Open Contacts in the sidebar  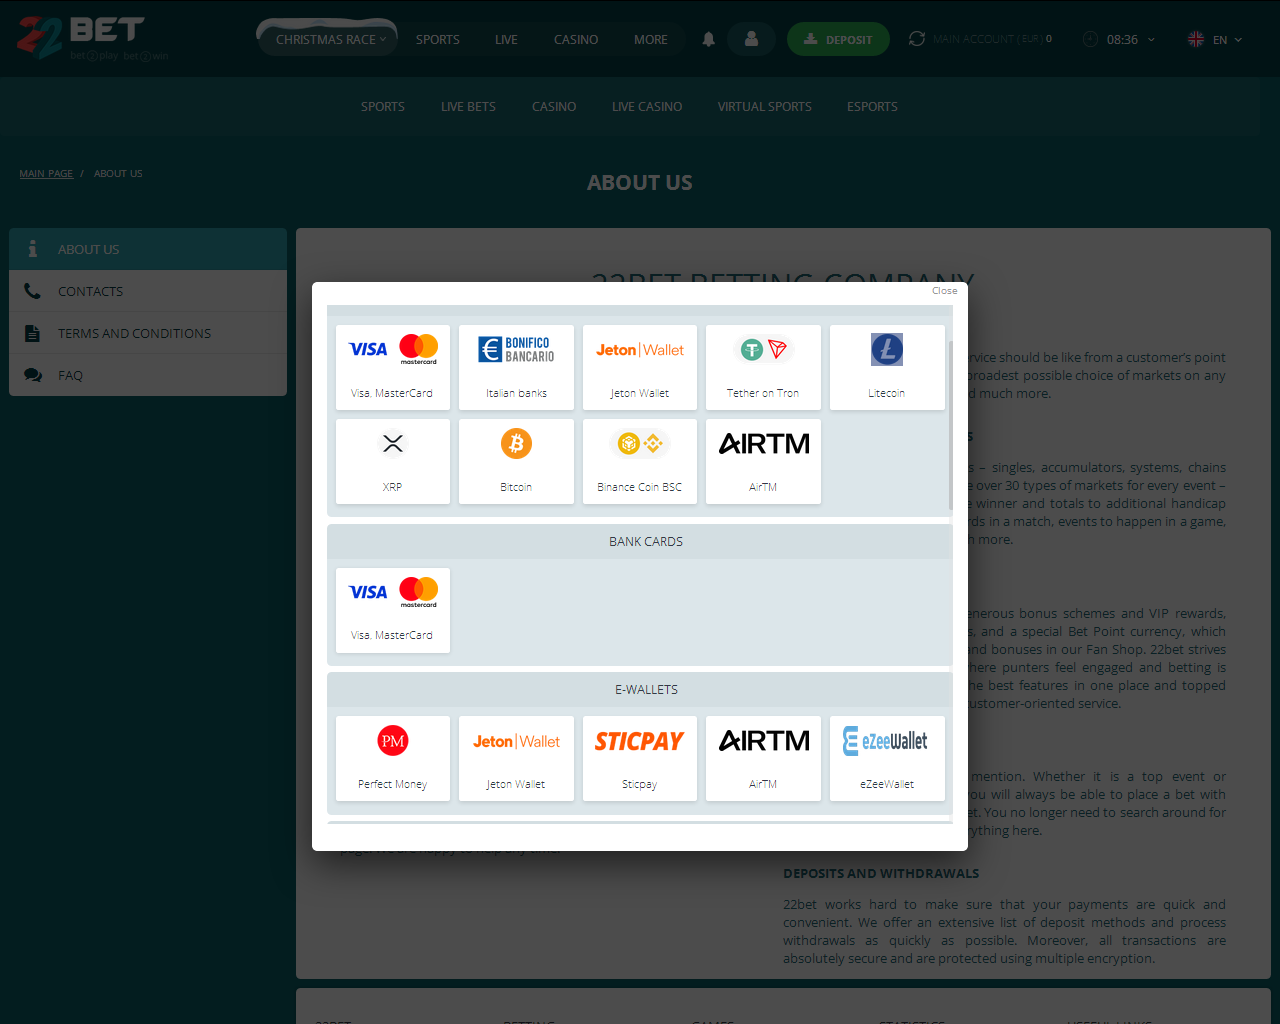coord(148,291)
